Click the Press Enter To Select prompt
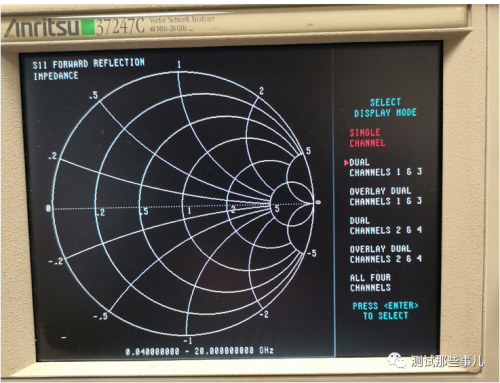Screen dimensions: 500x383 [x=385, y=311]
